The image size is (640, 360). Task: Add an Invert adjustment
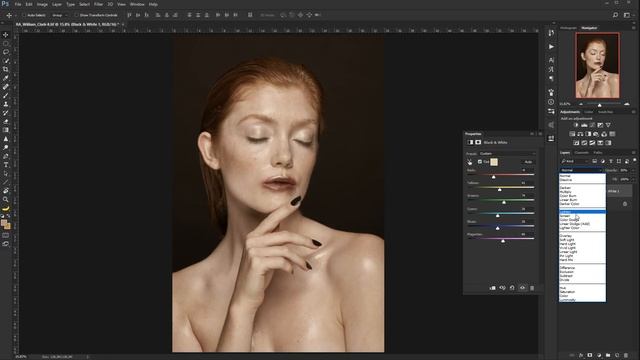(576, 143)
